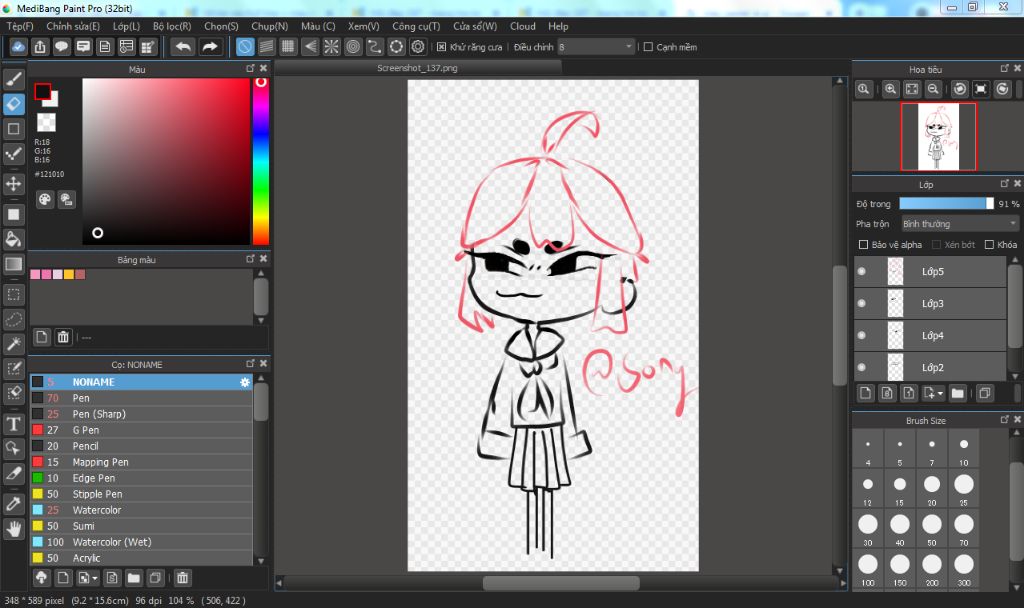The image size is (1024, 608).
Task: Select the Eraser tool
Action: point(14,104)
